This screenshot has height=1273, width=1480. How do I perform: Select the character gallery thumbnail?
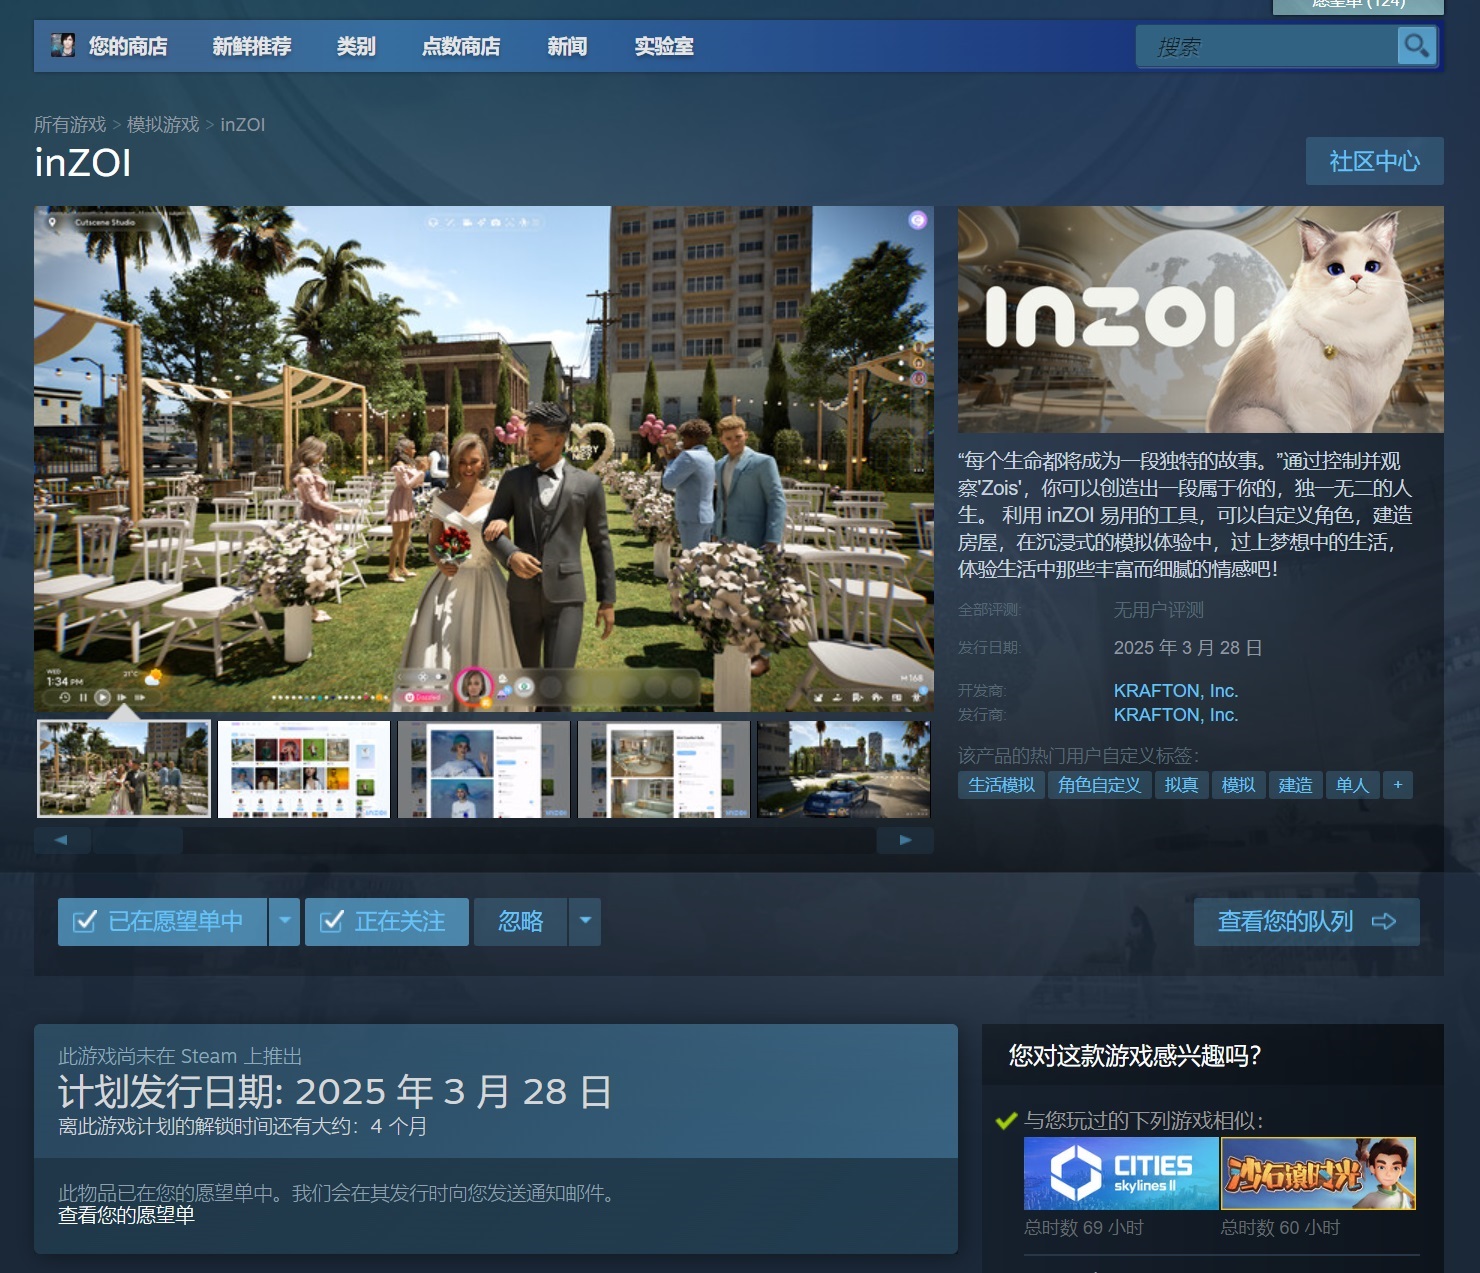(x=304, y=769)
